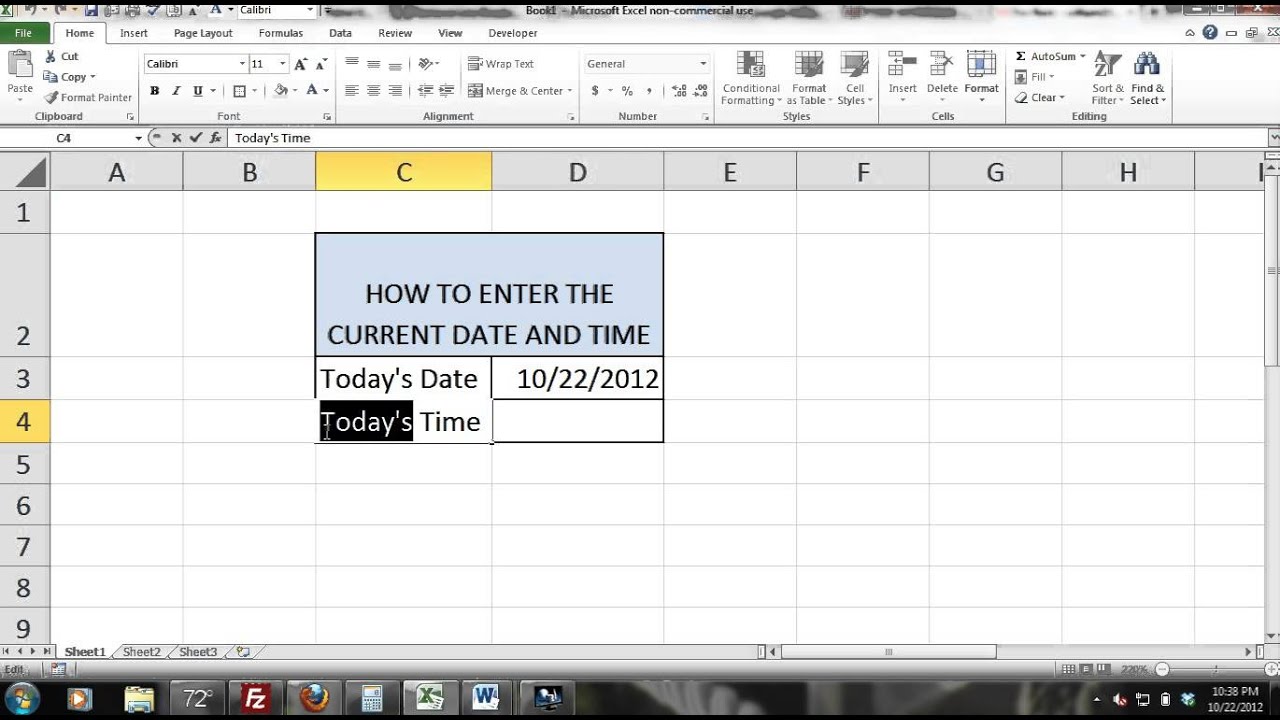Open the font name Calibri dropdown
The image size is (1280, 720).
click(242, 64)
